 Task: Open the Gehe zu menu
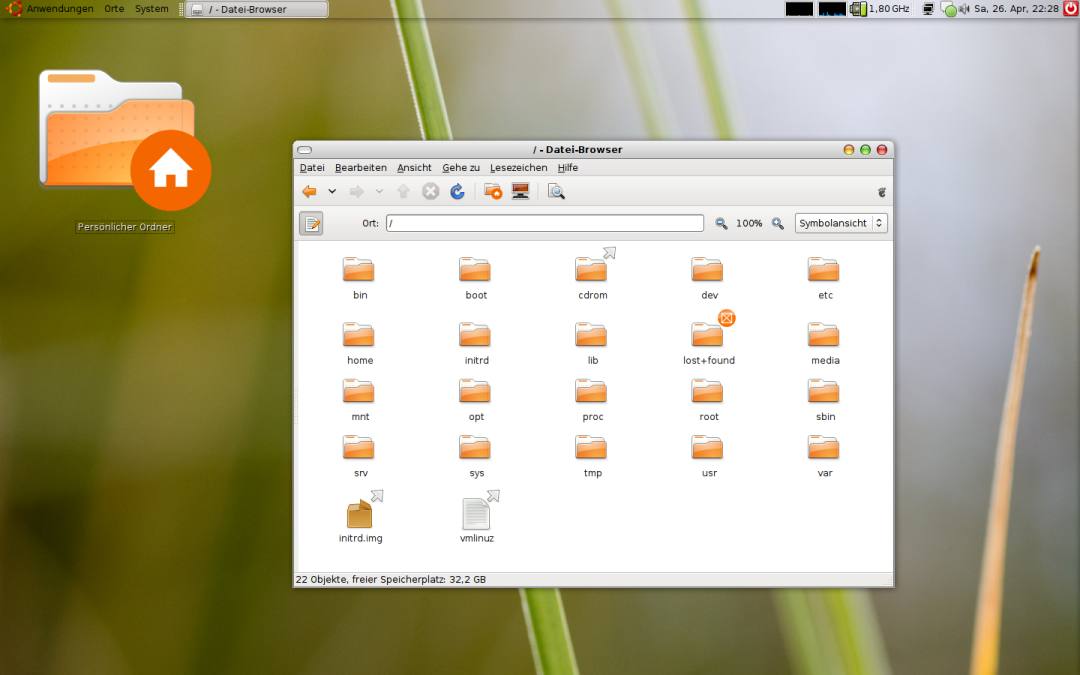point(461,167)
